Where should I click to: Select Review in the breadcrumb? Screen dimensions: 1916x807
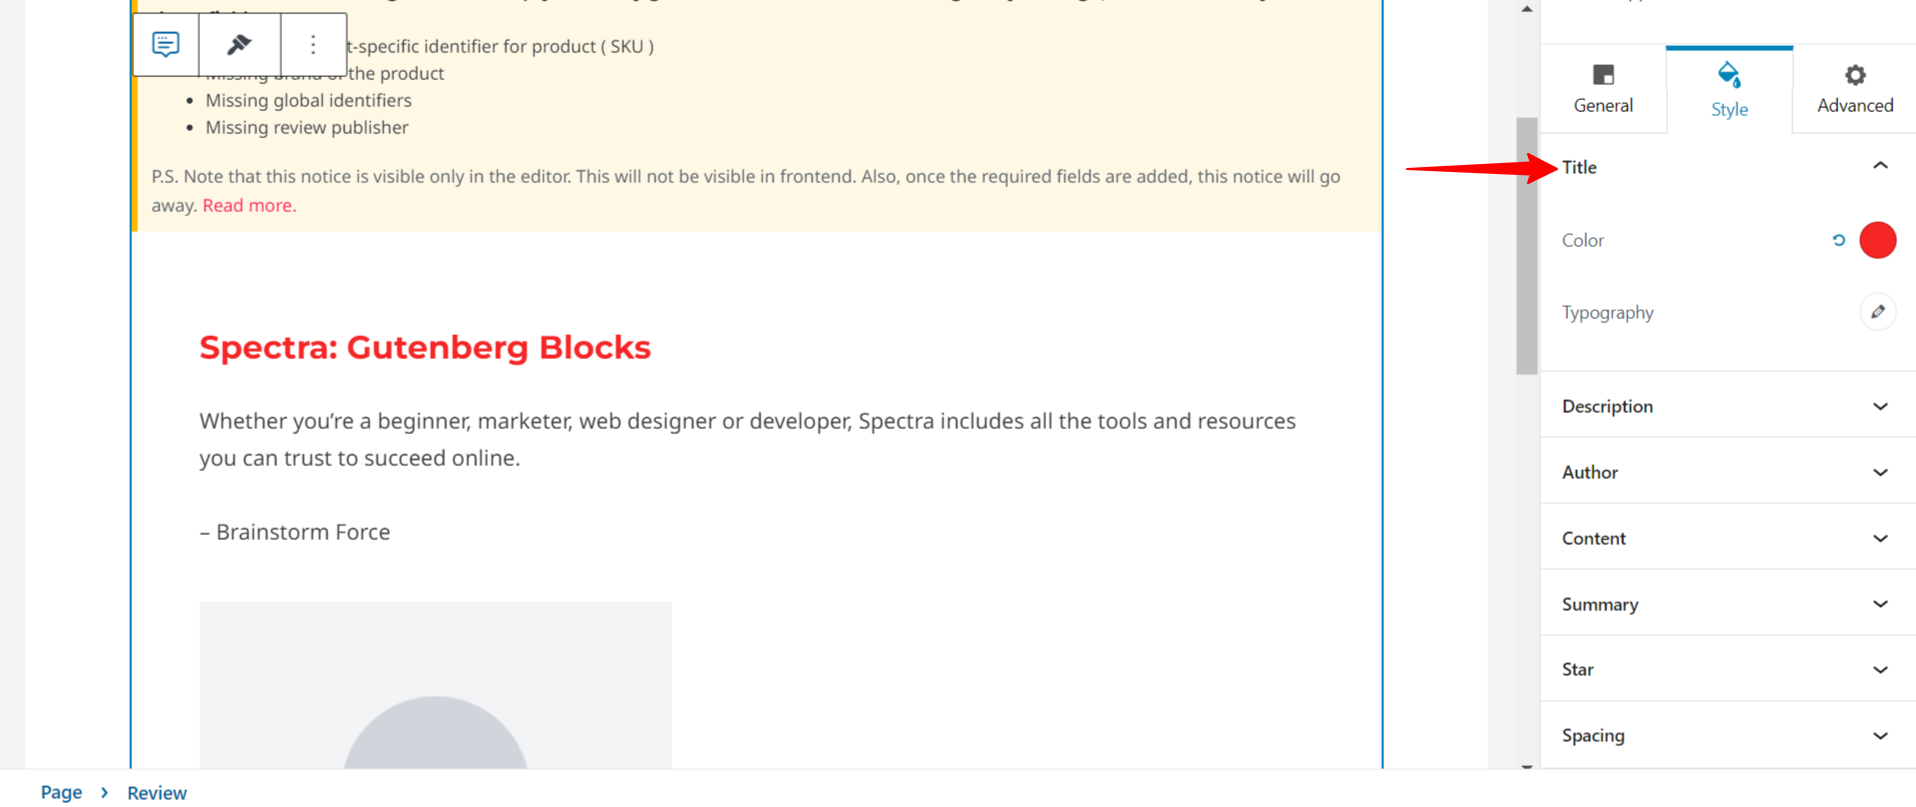(157, 792)
